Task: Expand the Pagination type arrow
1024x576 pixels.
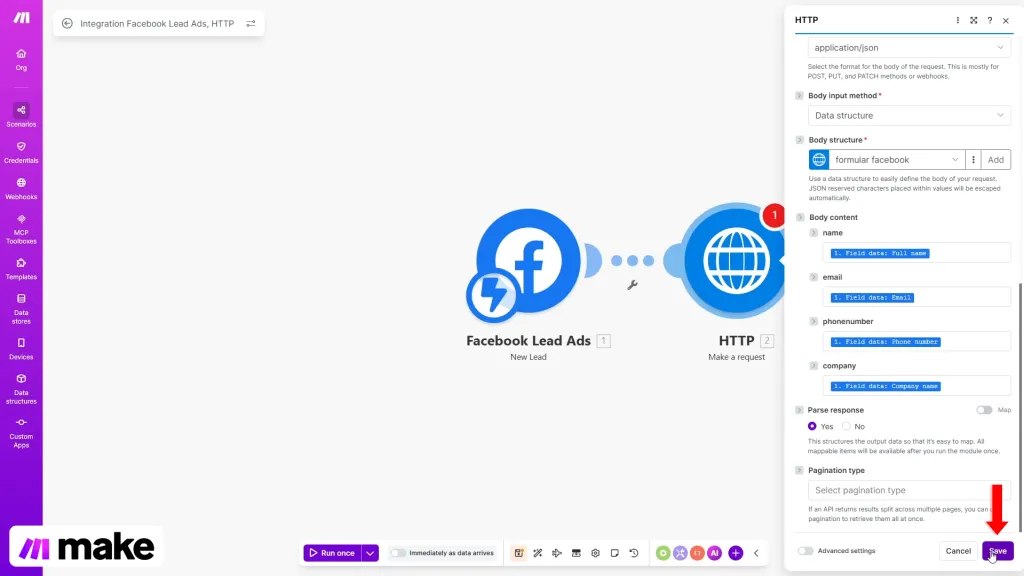Action: (x=799, y=470)
